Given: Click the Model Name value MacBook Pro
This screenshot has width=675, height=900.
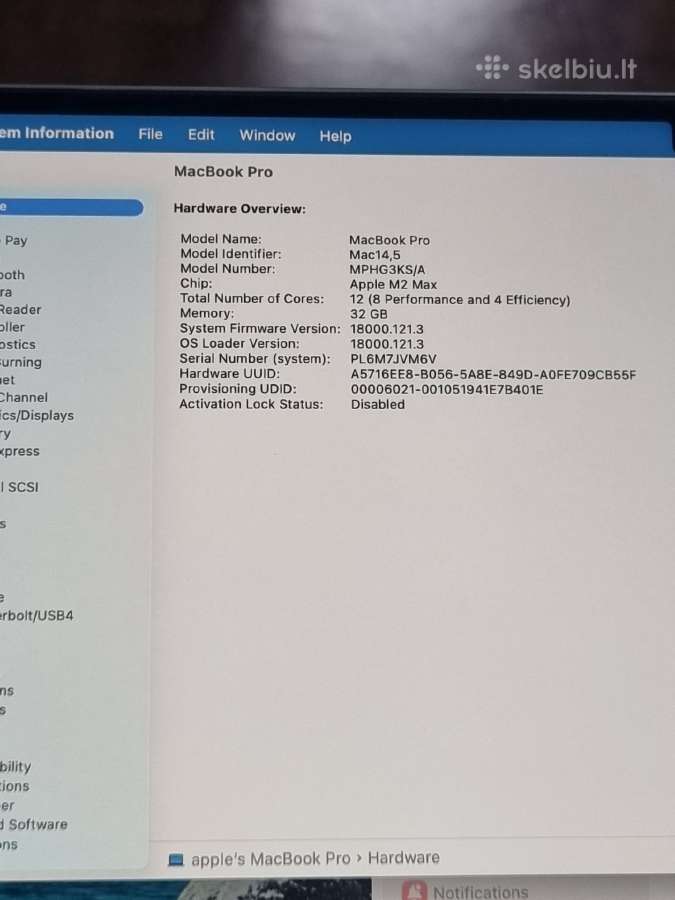Looking at the screenshot, I should [389, 240].
